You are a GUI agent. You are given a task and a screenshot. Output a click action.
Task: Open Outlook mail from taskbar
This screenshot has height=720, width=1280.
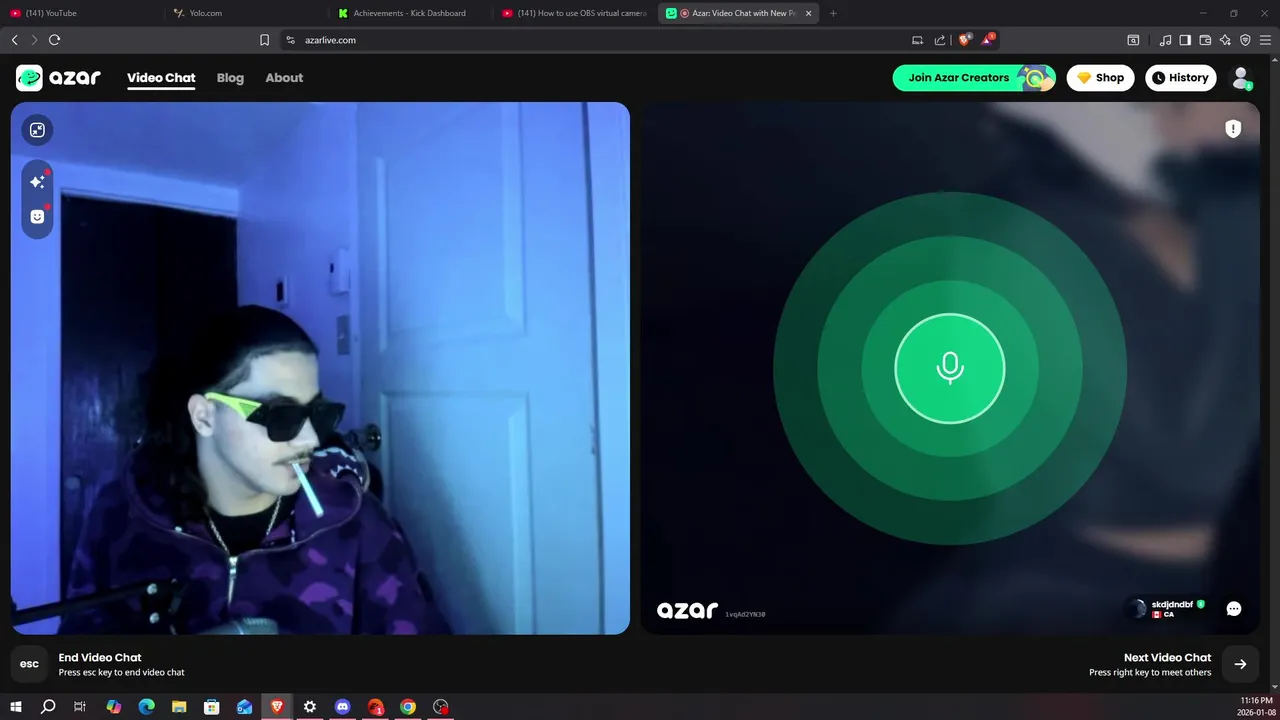tap(245, 707)
